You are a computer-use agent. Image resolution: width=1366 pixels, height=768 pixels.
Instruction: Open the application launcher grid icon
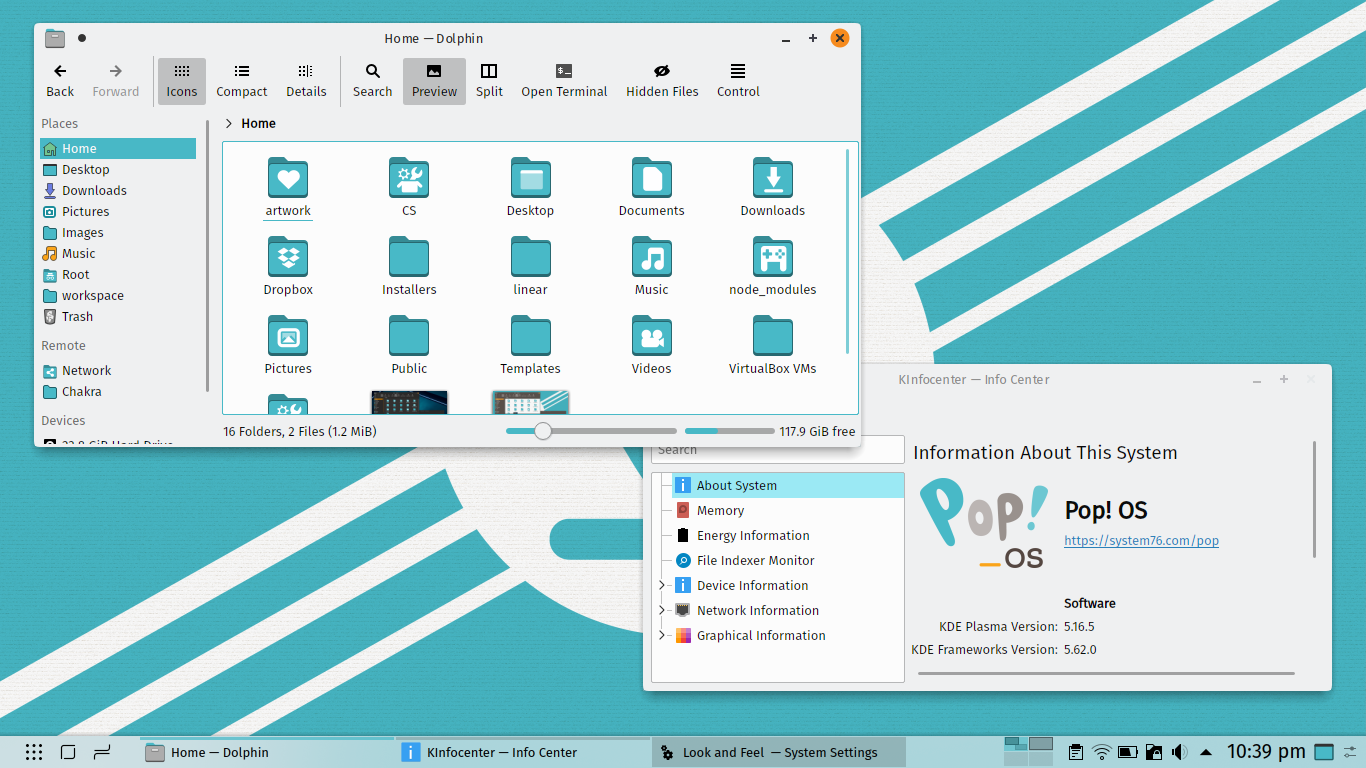click(x=33, y=752)
